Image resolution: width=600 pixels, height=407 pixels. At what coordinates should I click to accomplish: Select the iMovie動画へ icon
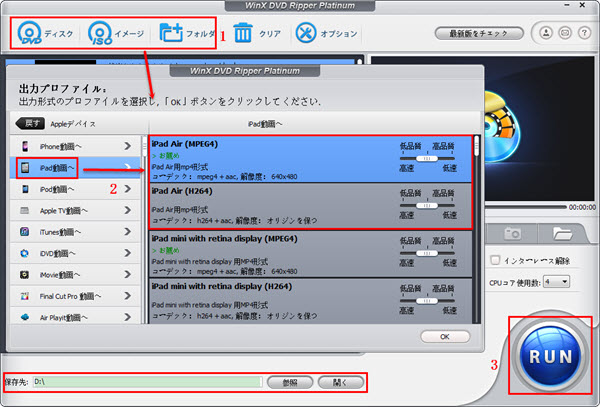(x=25, y=275)
